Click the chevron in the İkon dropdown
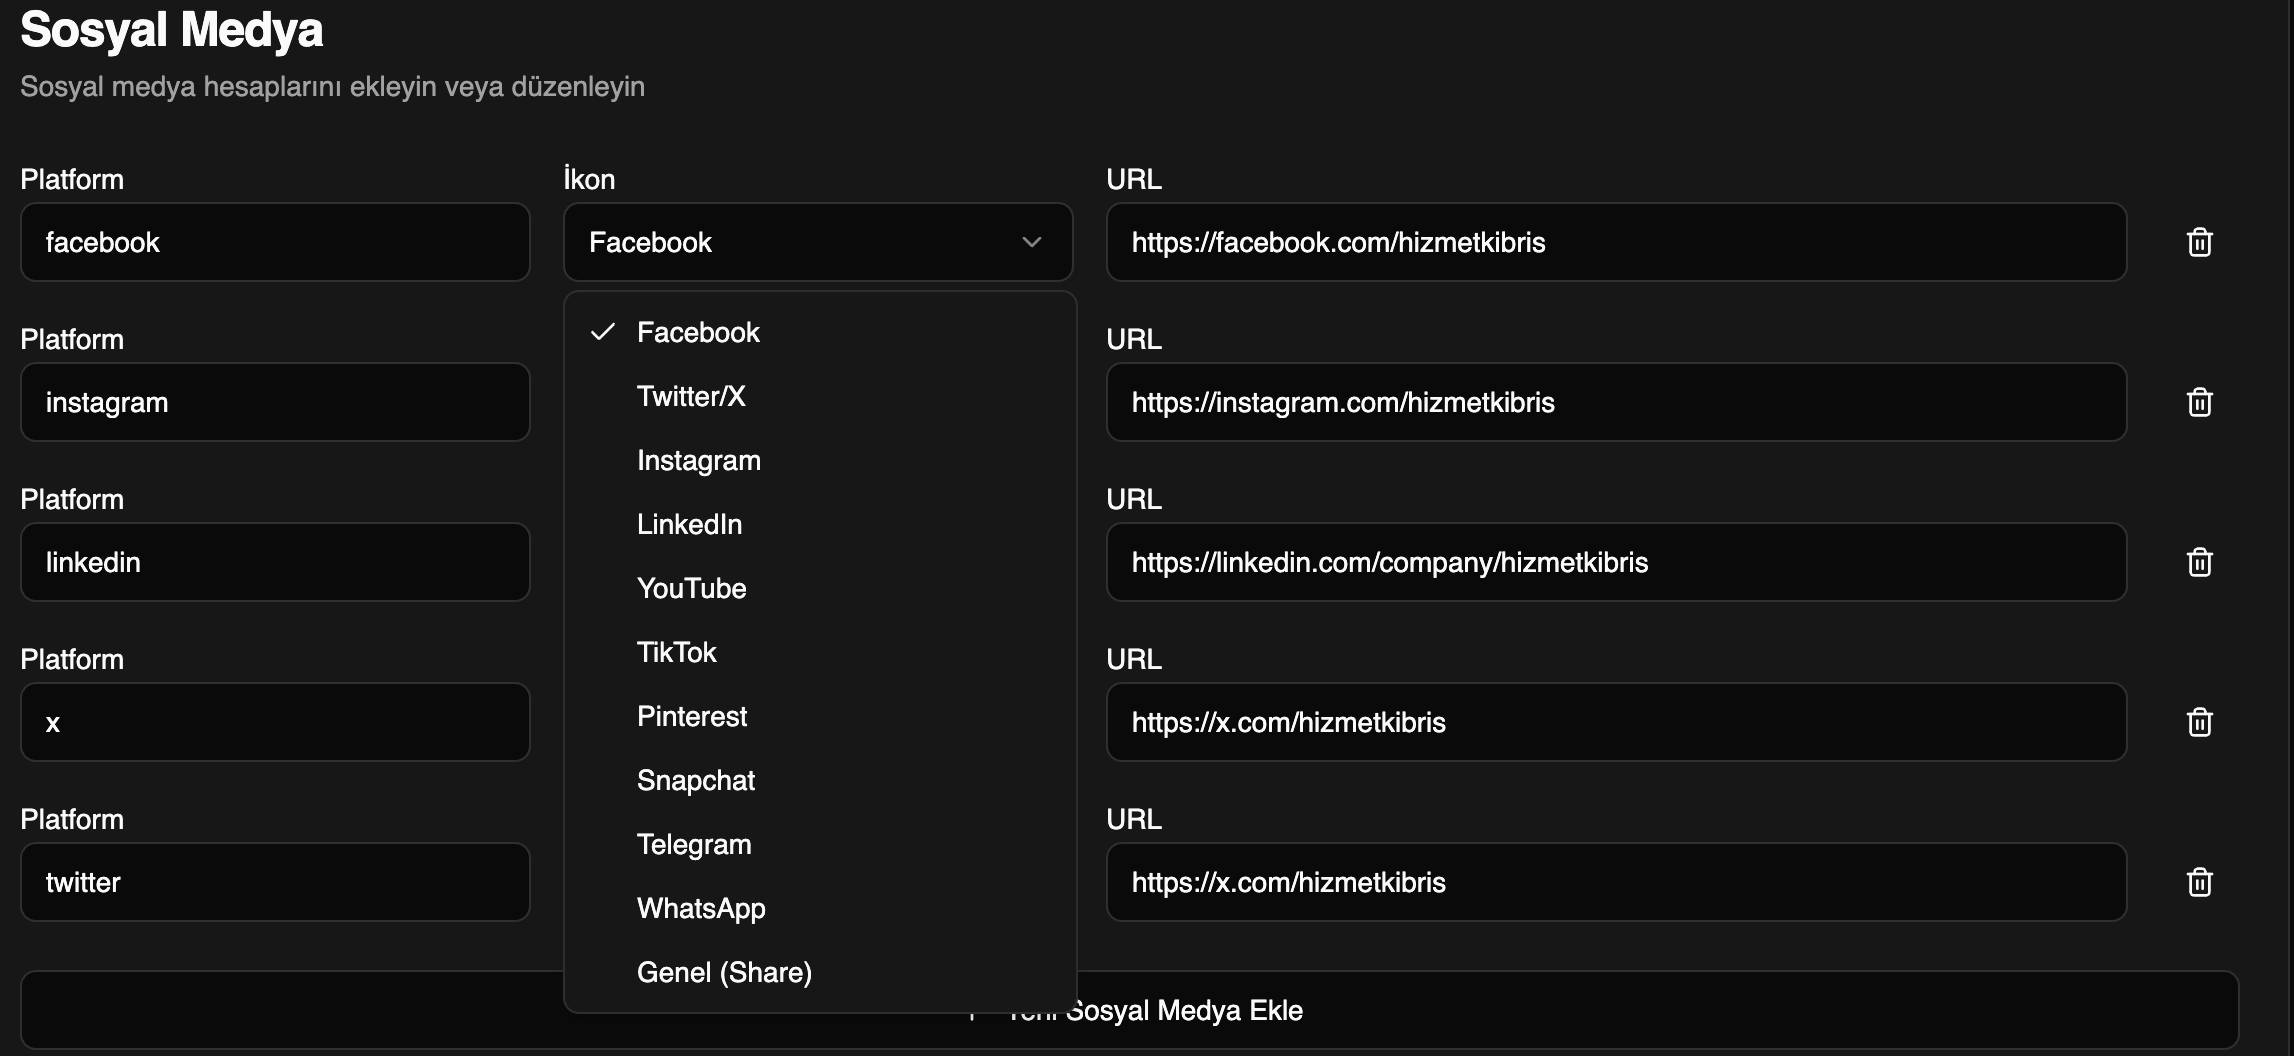 point(1032,242)
